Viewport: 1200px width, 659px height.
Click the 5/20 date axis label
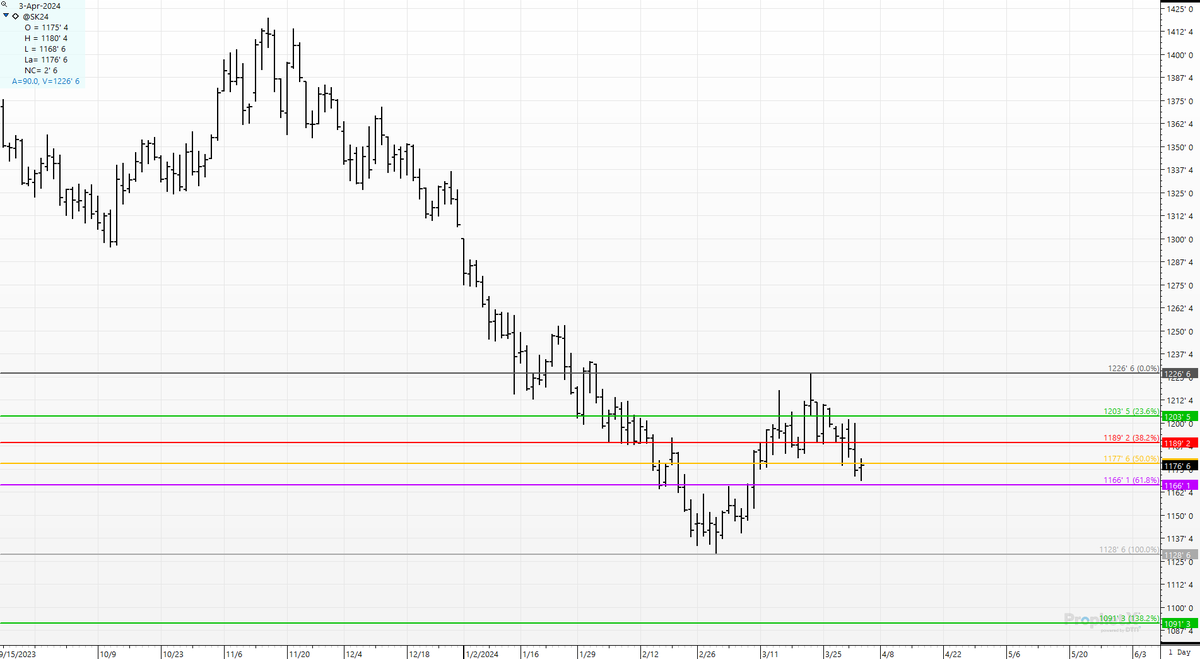(x=1078, y=655)
